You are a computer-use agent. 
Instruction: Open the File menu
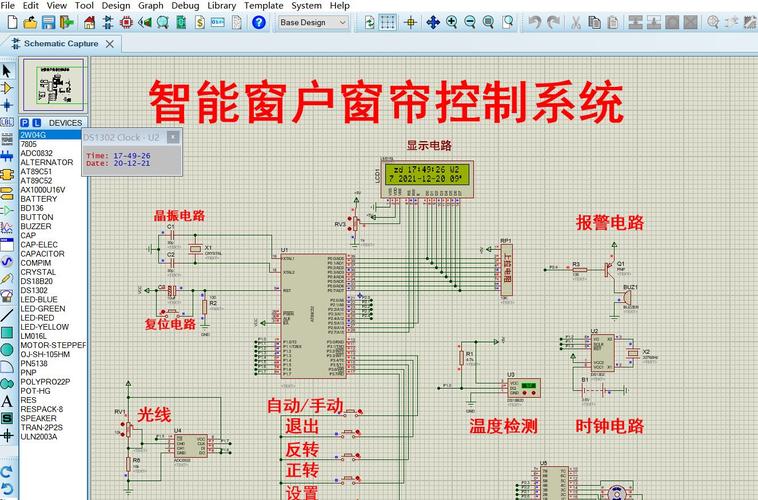8,6
